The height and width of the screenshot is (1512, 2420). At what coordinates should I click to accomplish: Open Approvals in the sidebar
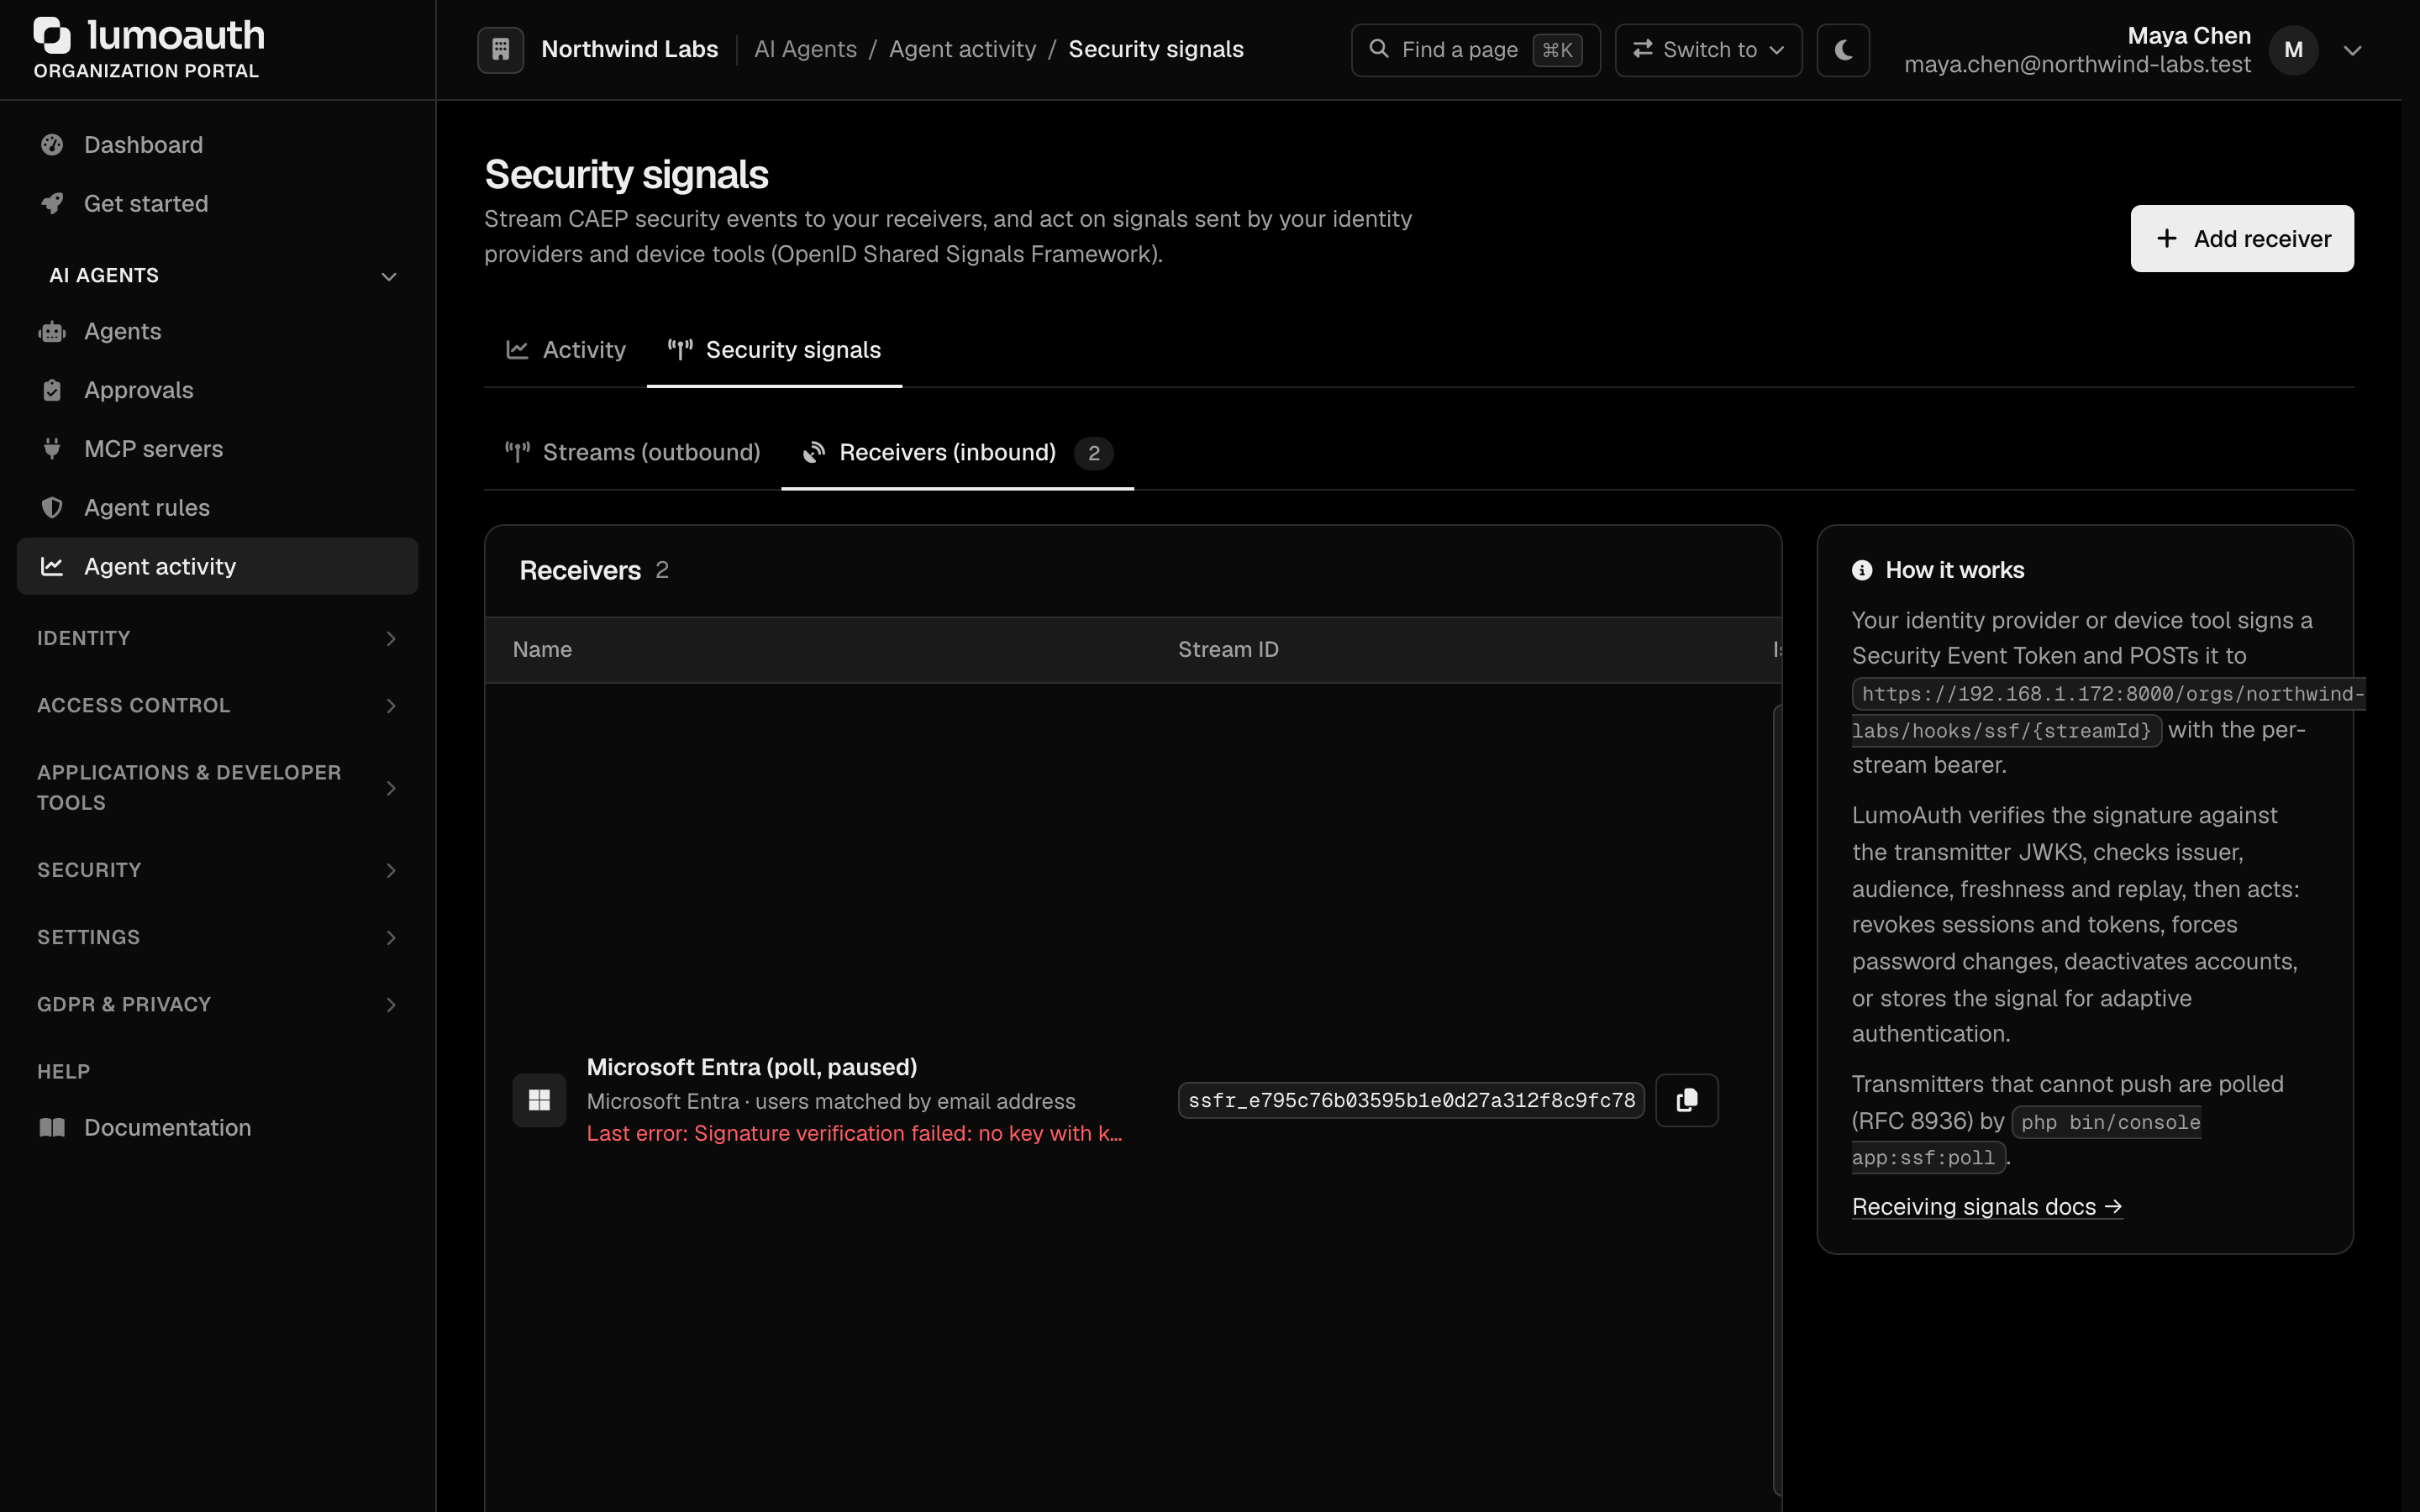[217, 391]
